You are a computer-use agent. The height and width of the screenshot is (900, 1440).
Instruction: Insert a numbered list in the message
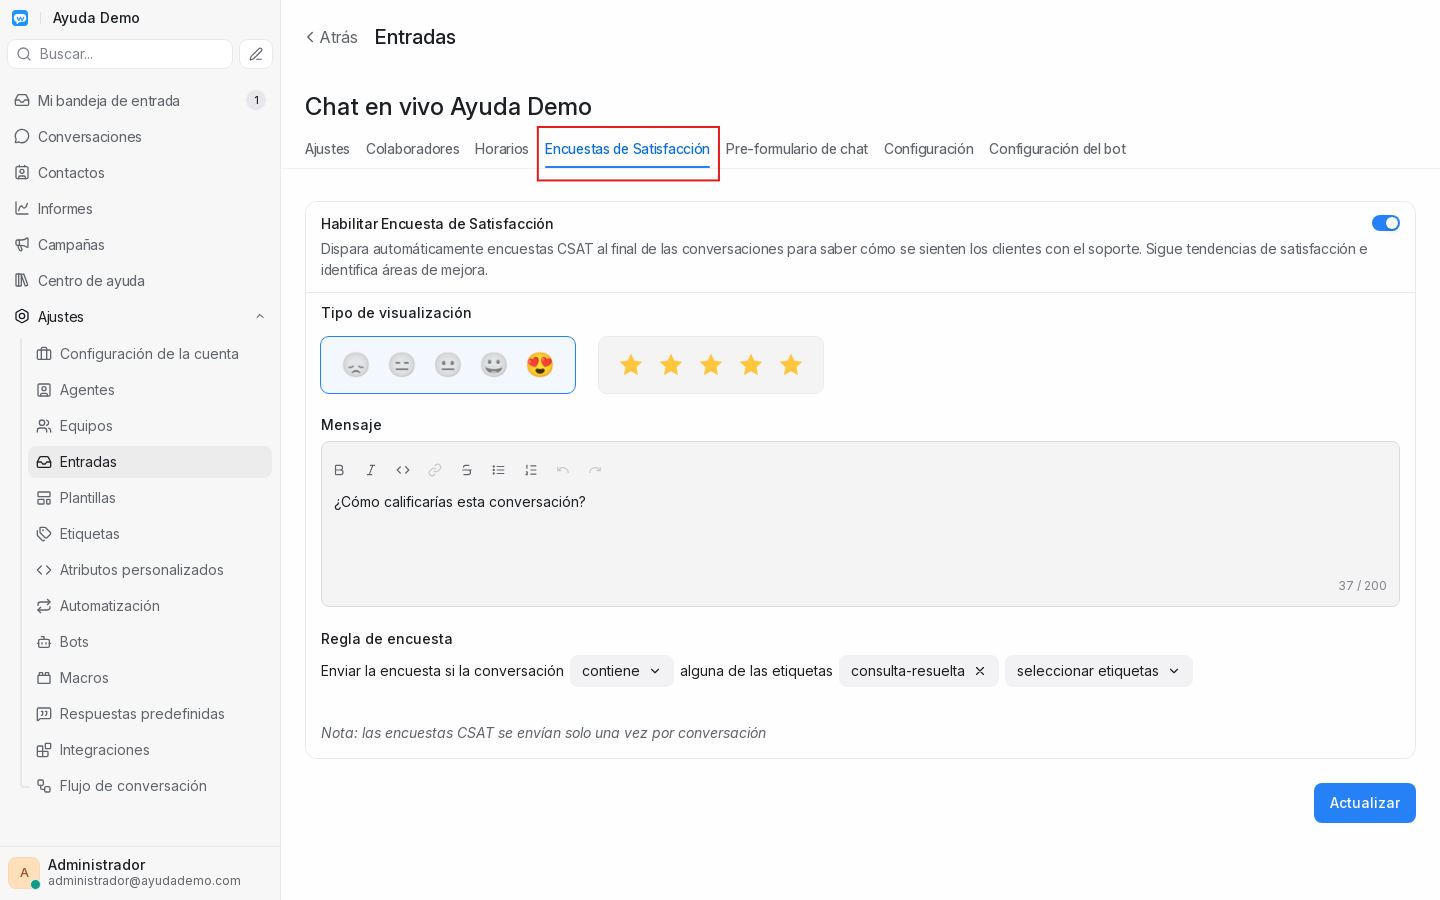coord(531,470)
